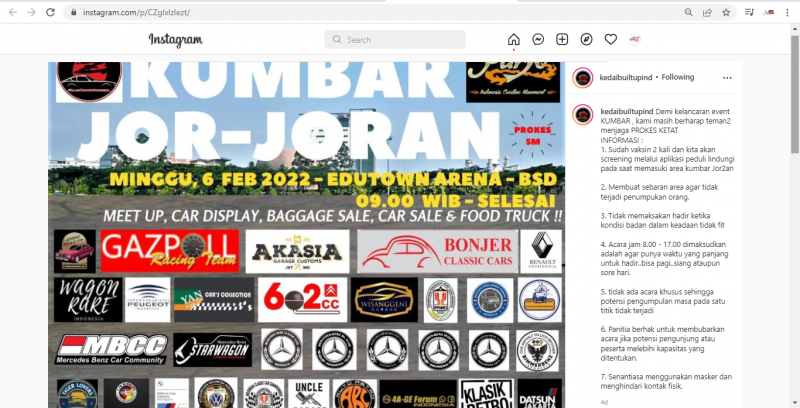Open kedaibuiltupind username in post header
800x408 pixels.
(626, 78)
